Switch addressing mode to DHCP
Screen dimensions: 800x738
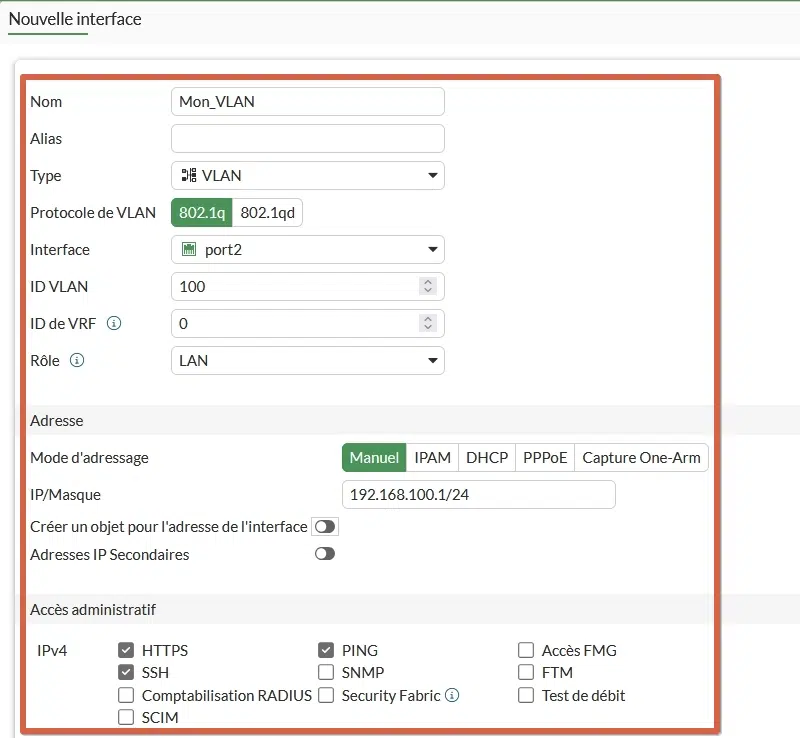click(x=486, y=457)
